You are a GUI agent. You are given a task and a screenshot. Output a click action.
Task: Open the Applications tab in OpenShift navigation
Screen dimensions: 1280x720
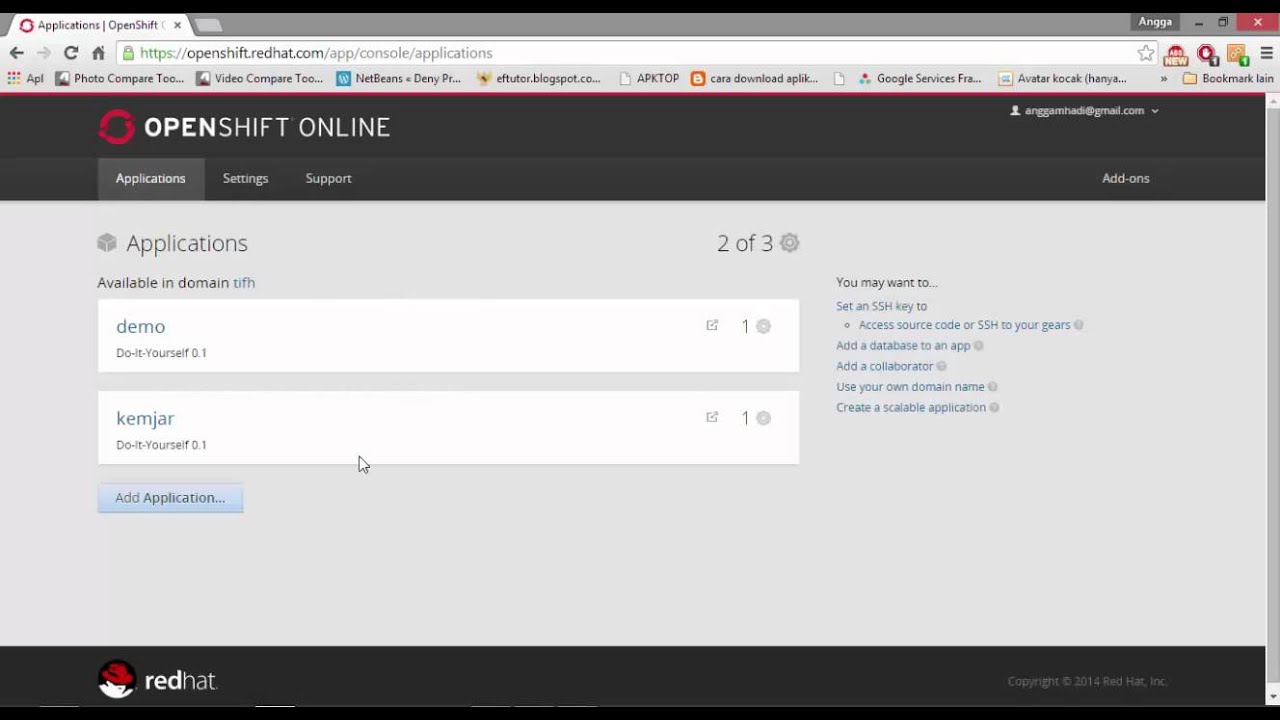point(151,178)
